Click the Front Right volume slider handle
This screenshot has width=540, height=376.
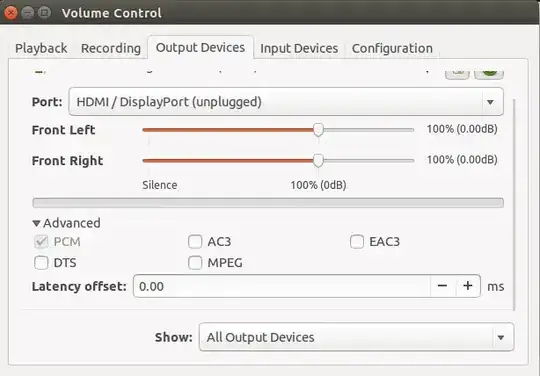pyautogui.click(x=319, y=160)
